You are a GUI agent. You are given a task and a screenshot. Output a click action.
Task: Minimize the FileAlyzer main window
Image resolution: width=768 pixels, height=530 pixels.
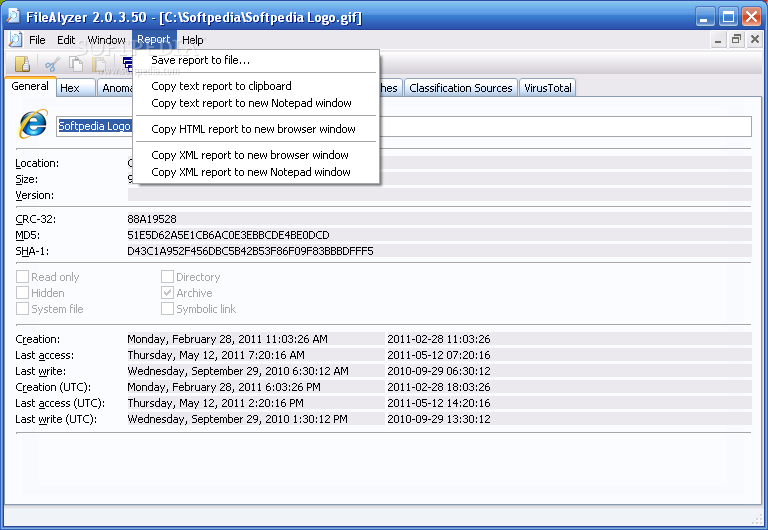point(705,17)
